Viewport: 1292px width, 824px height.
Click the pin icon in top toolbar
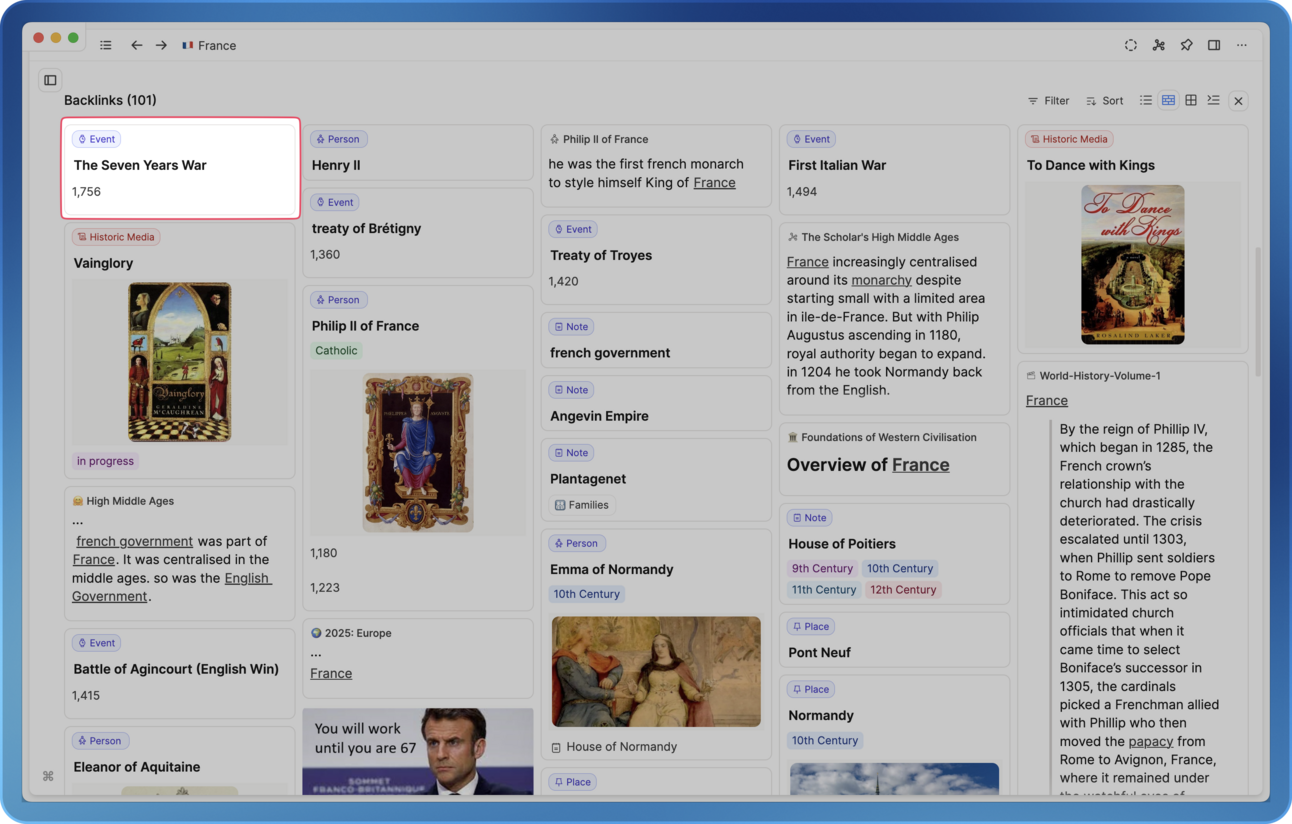(x=1186, y=45)
